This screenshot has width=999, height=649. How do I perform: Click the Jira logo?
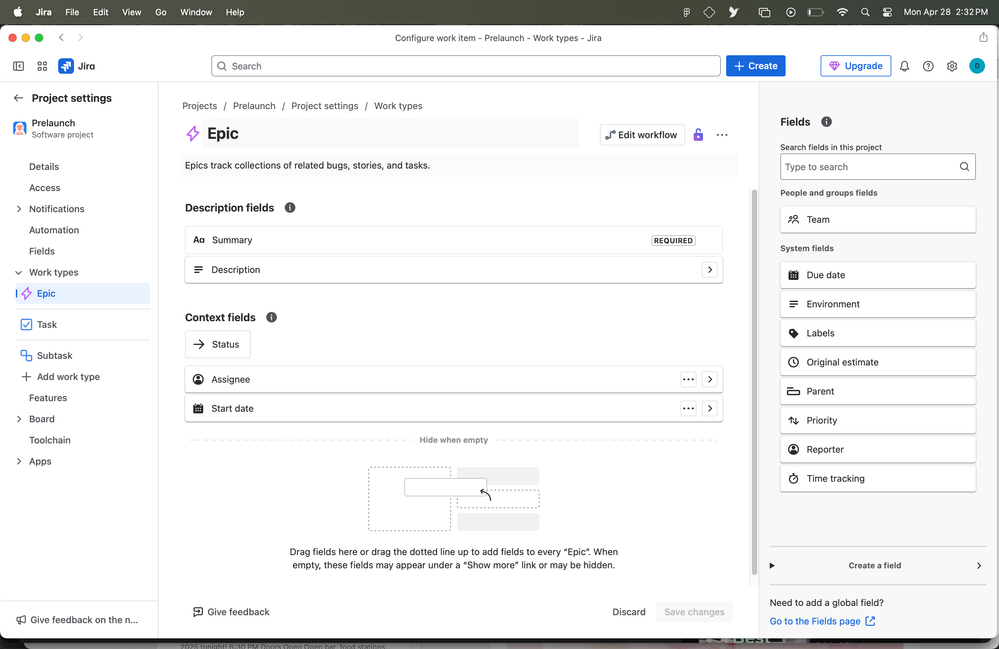pos(76,66)
